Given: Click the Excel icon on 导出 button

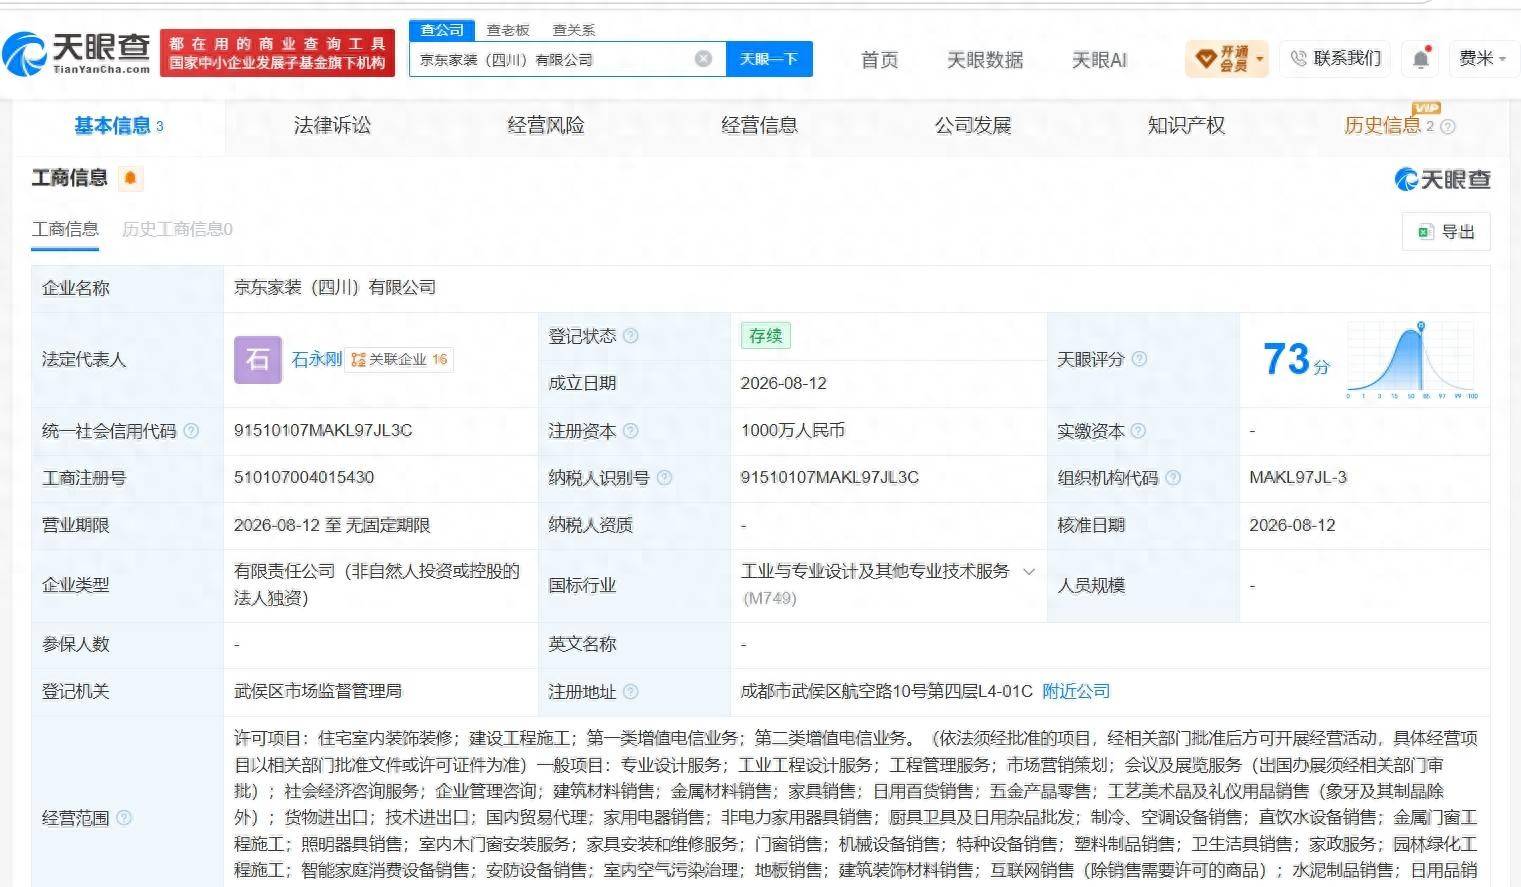Looking at the screenshot, I should [1426, 232].
